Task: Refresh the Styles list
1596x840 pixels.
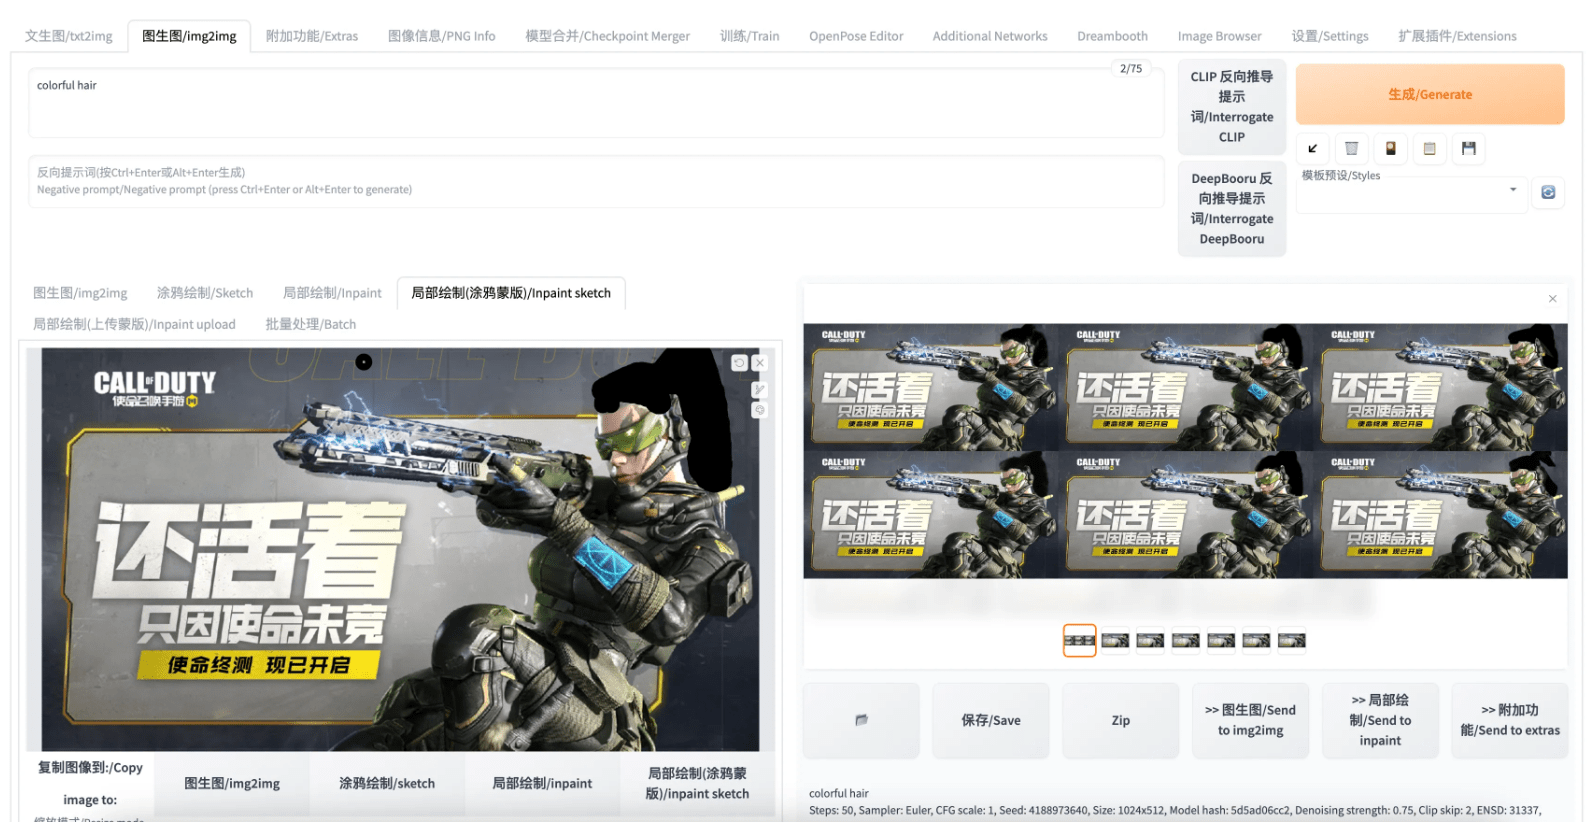Action: pos(1548,192)
